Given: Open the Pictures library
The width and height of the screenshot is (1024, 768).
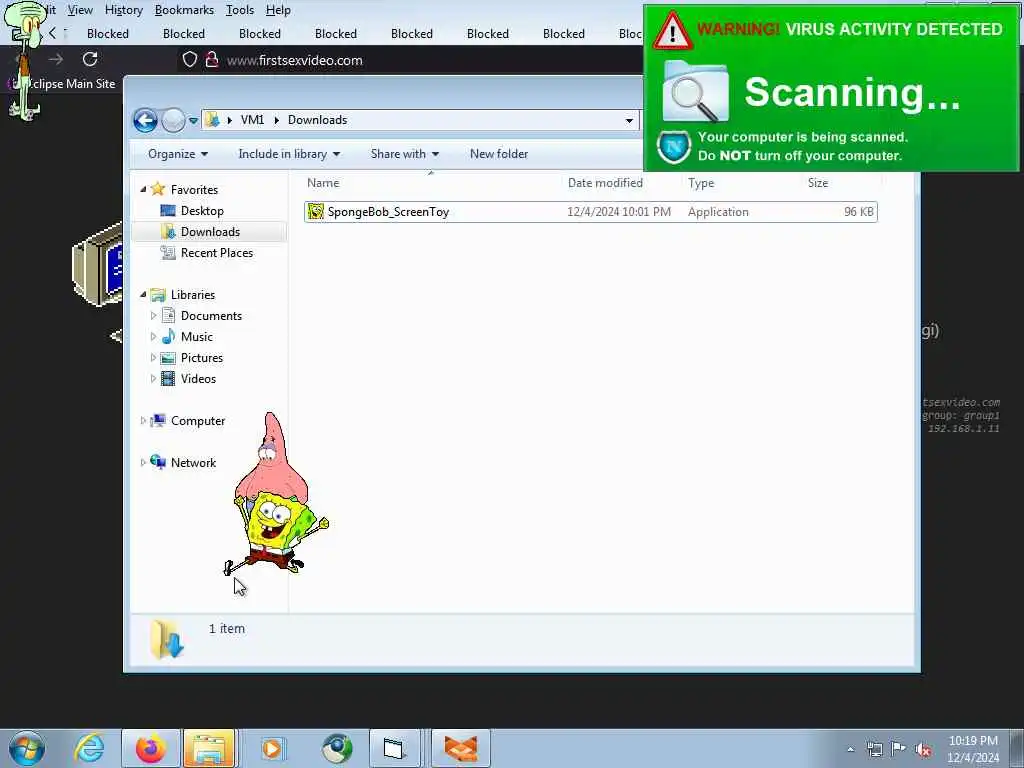Looking at the screenshot, I should tap(202, 358).
